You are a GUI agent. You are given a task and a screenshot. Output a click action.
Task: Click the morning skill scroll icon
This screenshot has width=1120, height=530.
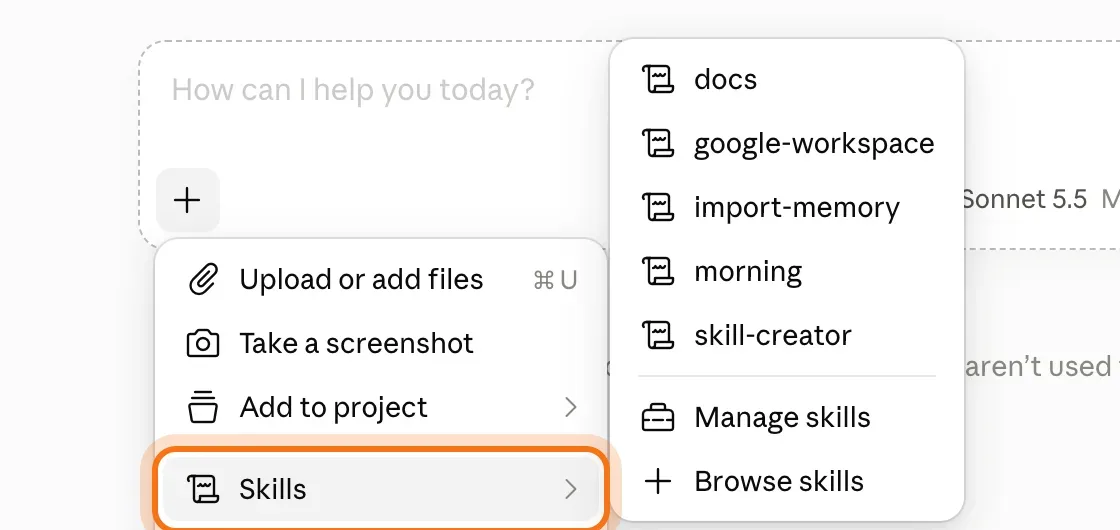coord(657,272)
